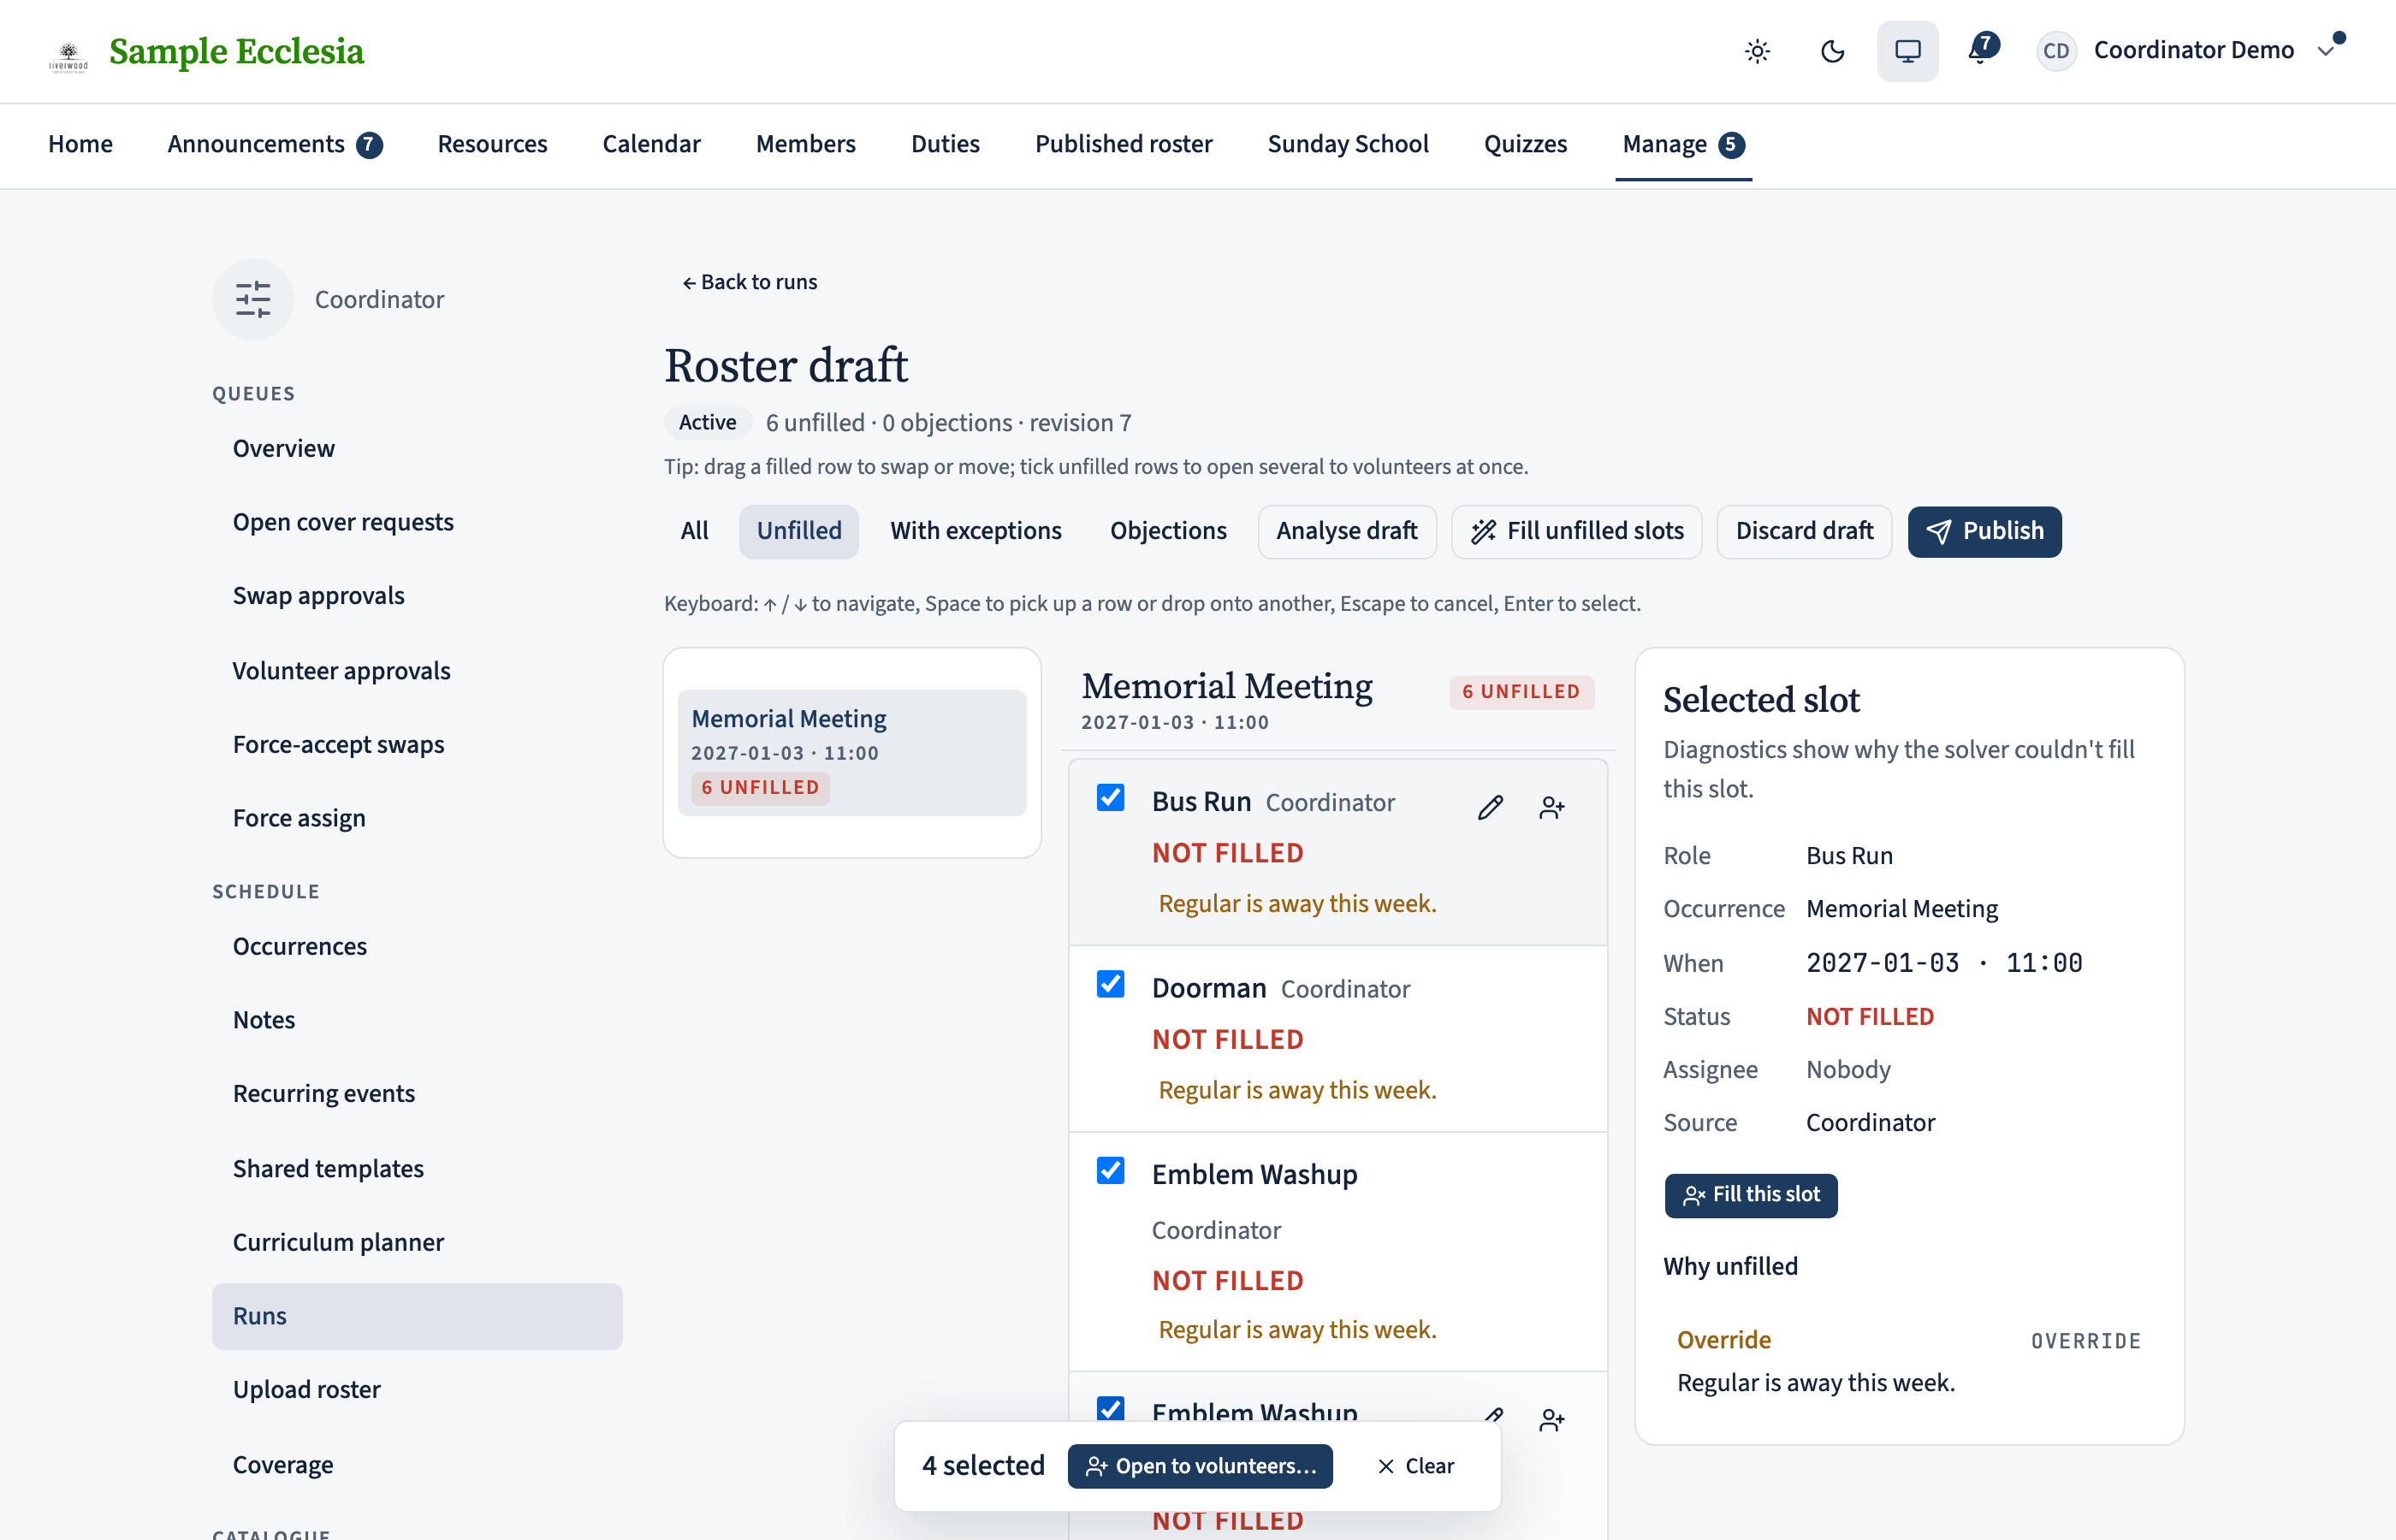Uncheck the Doorman checkbox
This screenshot has width=2396, height=1540.
[x=1111, y=984]
